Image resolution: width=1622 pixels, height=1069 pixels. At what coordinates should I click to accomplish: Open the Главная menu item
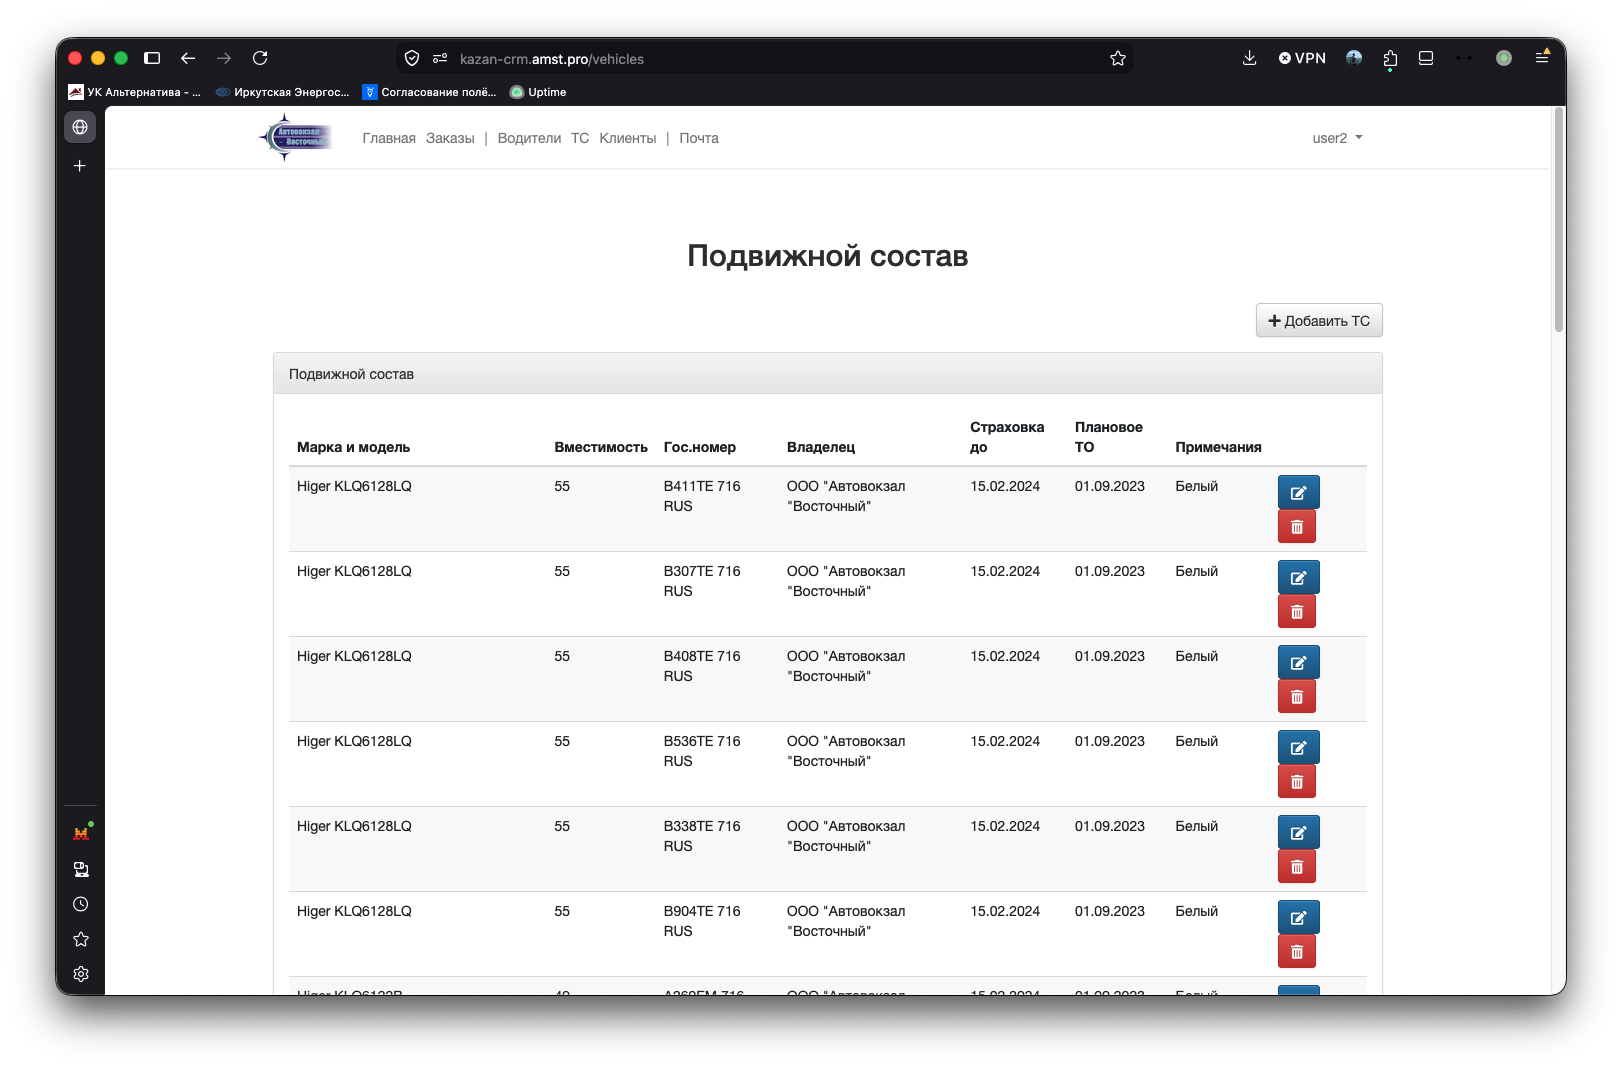point(389,138)
